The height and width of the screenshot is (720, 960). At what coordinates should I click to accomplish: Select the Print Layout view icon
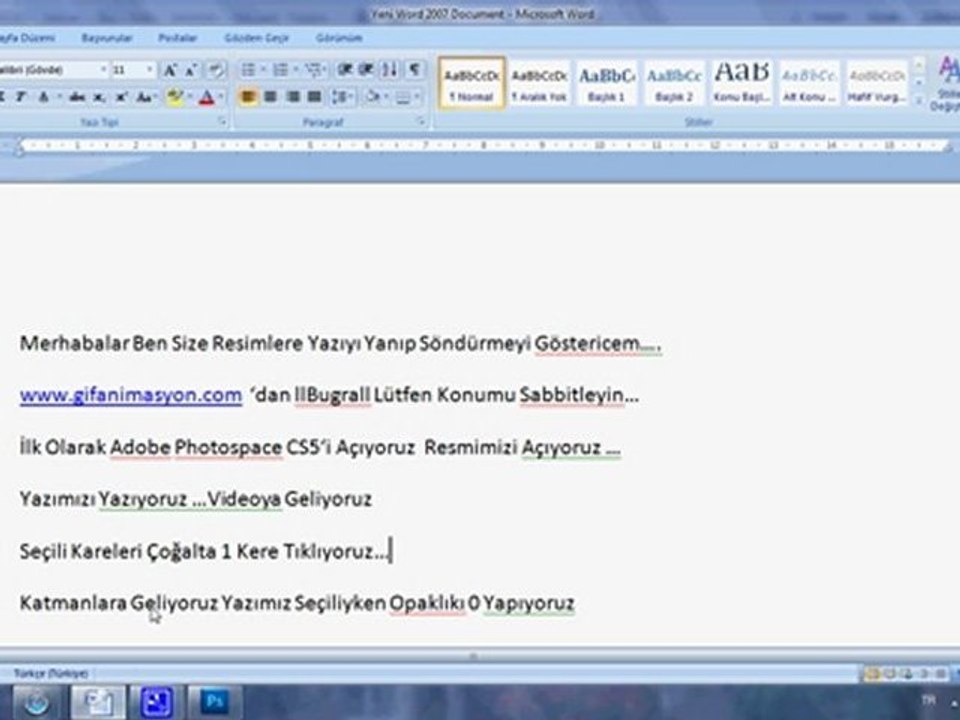click(872, 674)
